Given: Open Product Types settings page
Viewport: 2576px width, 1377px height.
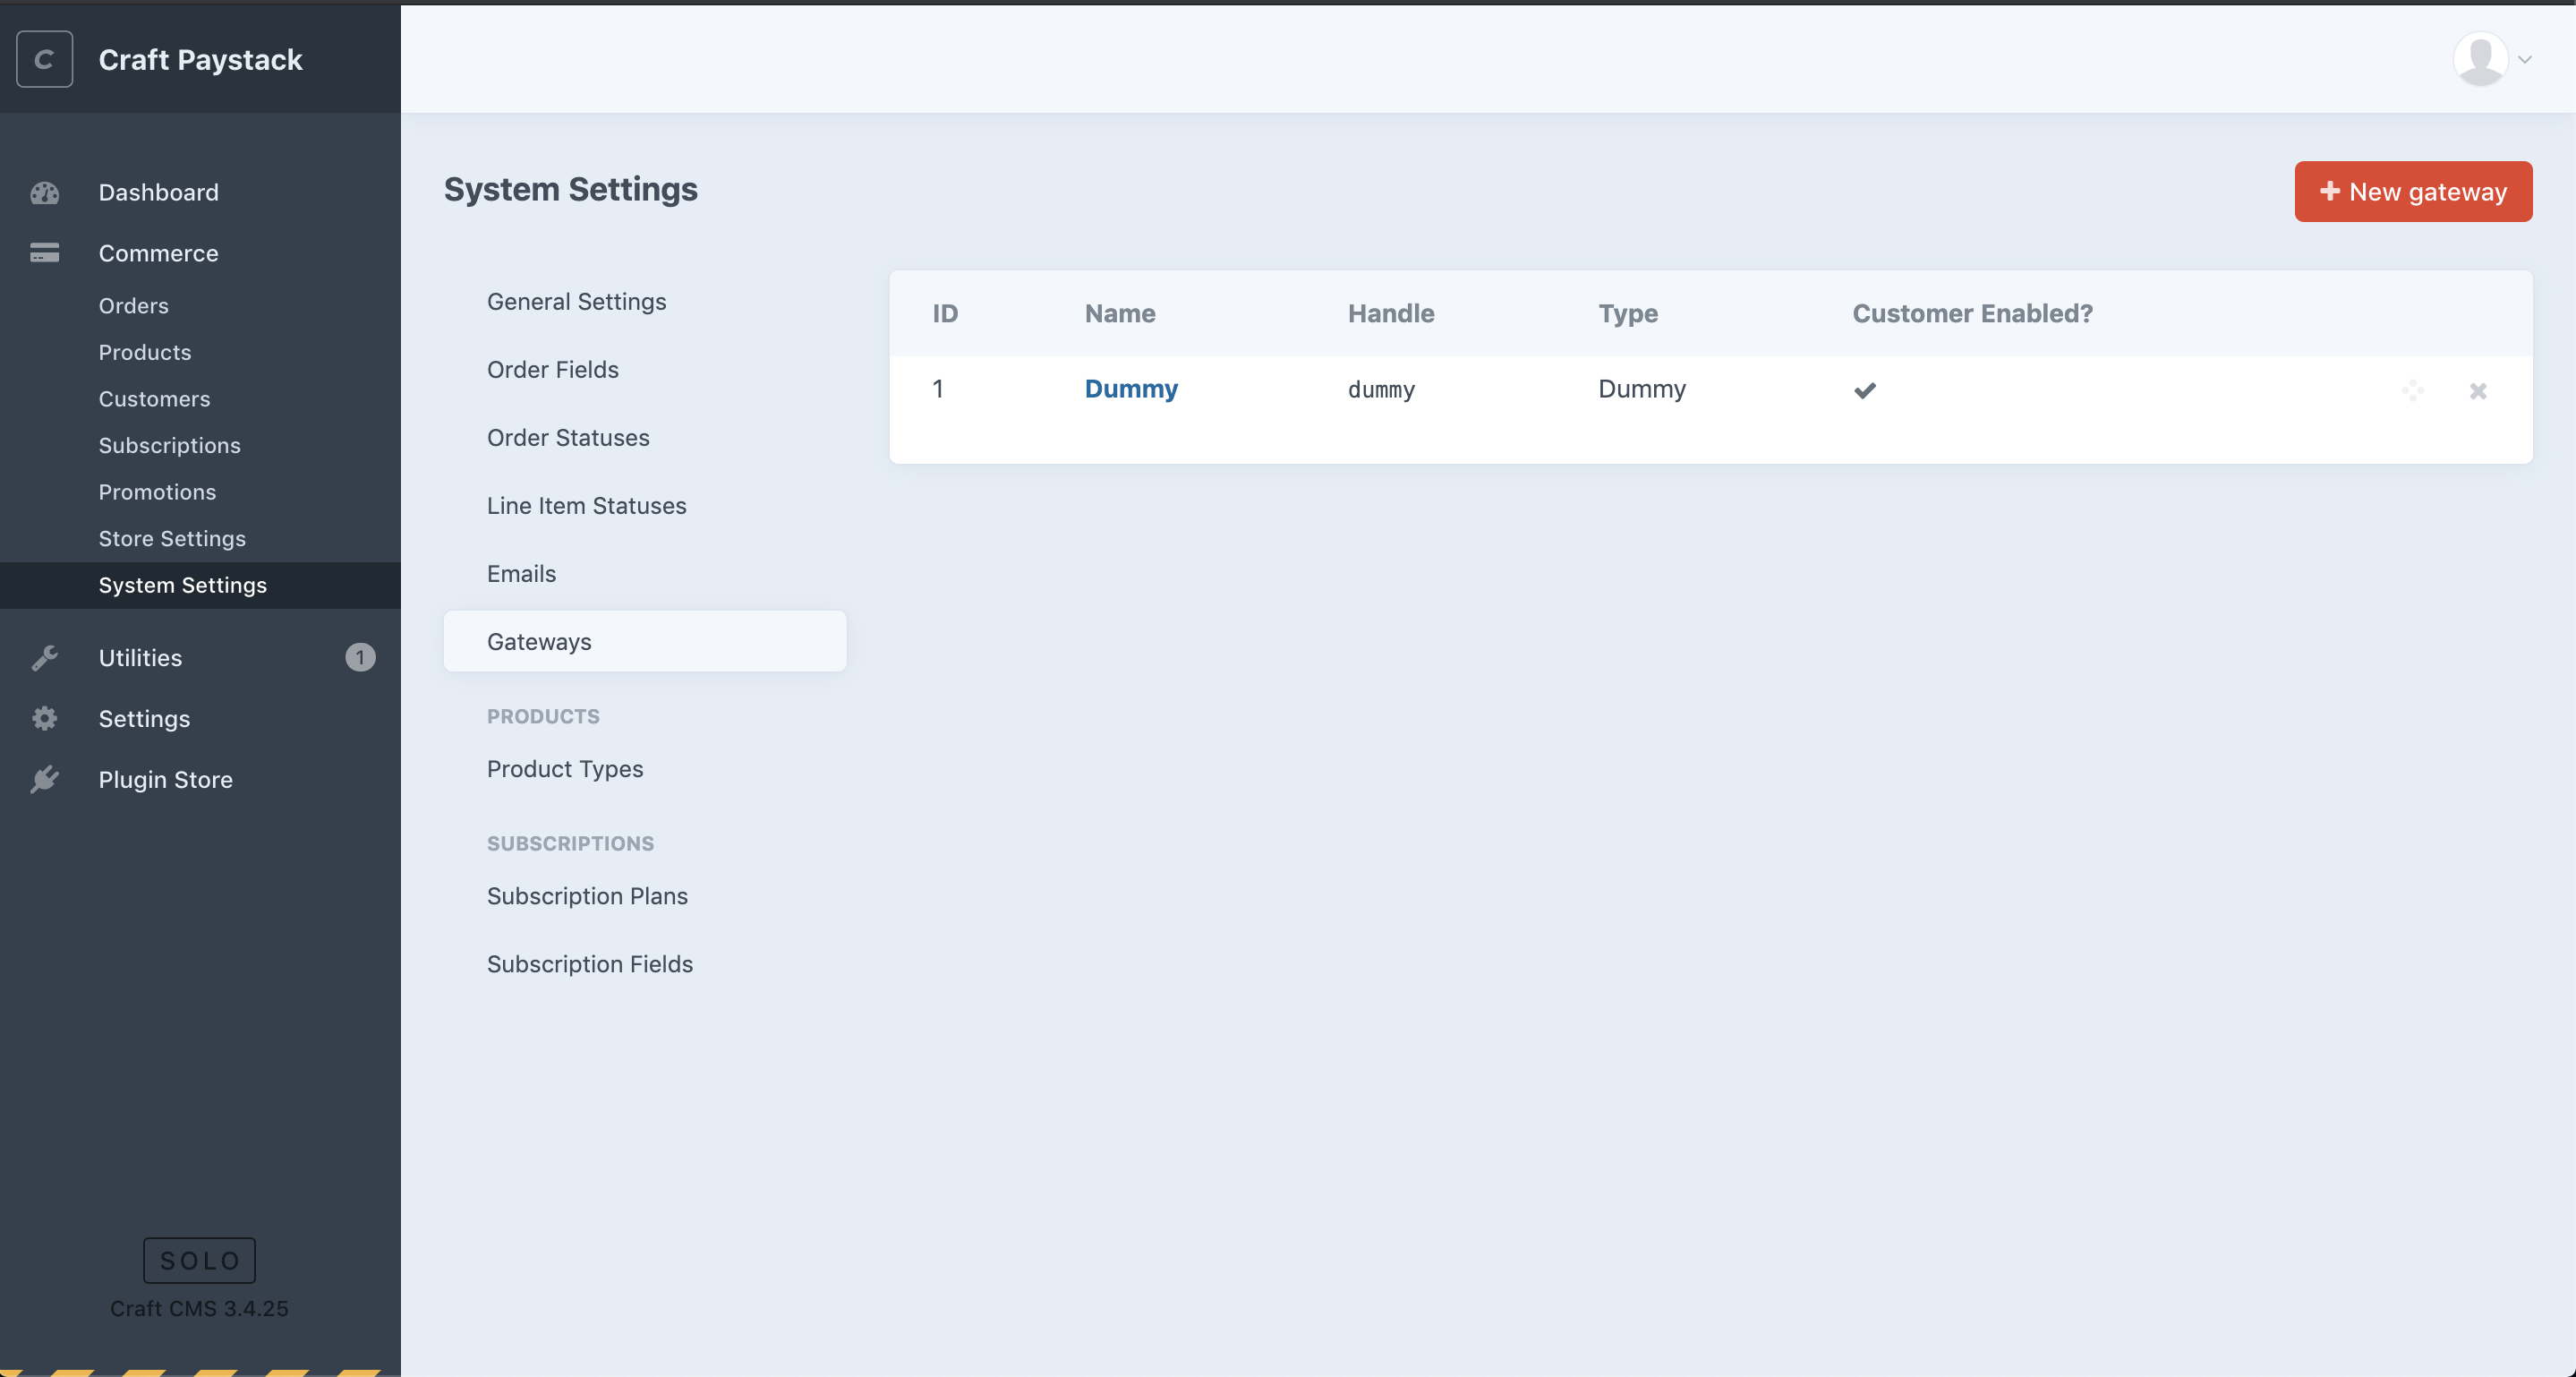Looking at the screenshot, I should click(x=566, y=768).
